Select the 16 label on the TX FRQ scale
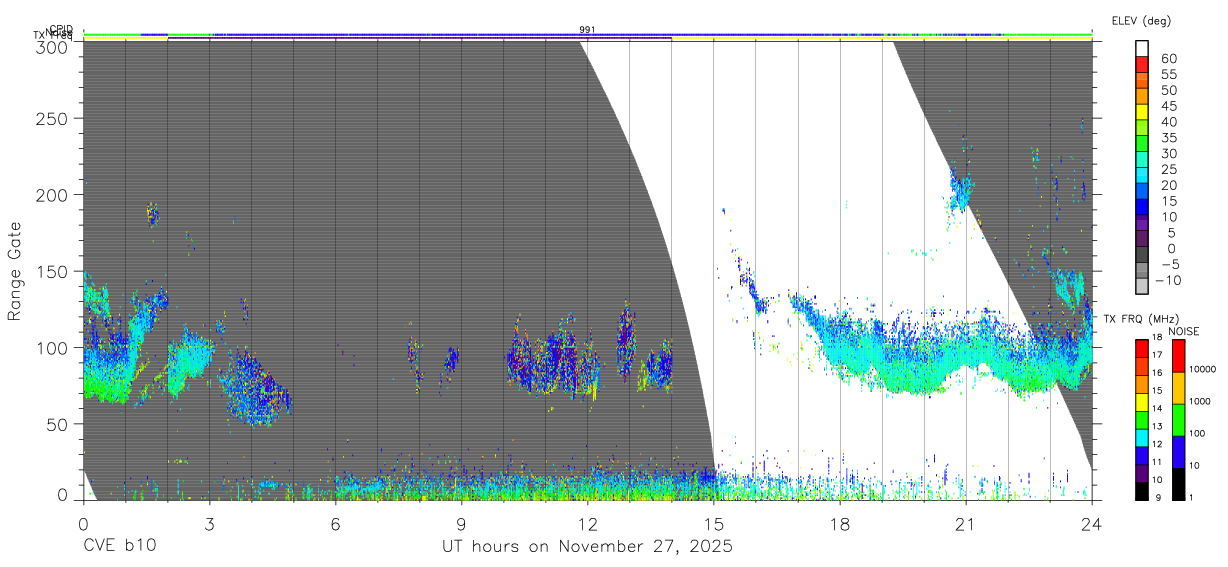 (x=1157, y=373)
